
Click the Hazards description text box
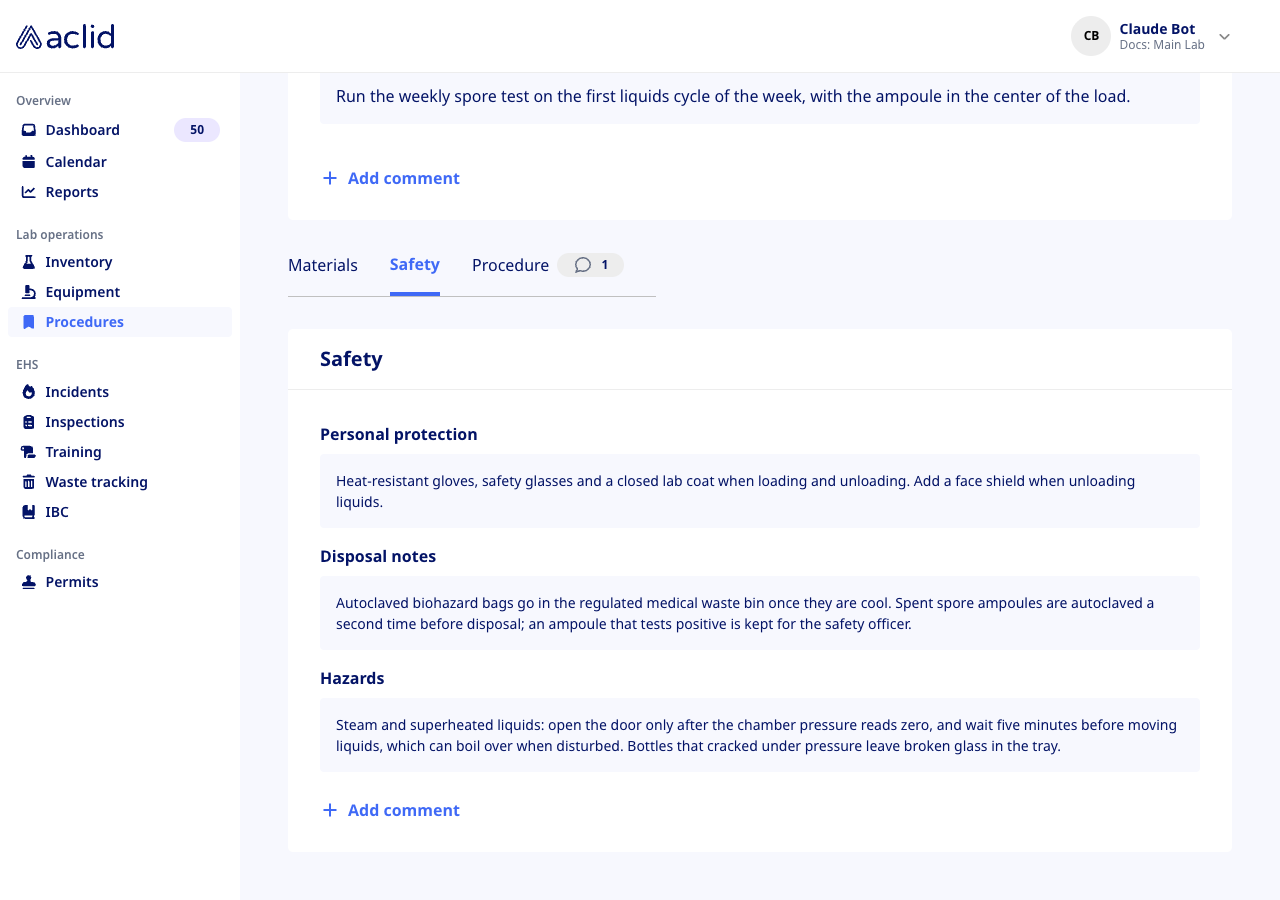[x=760, y=735]
